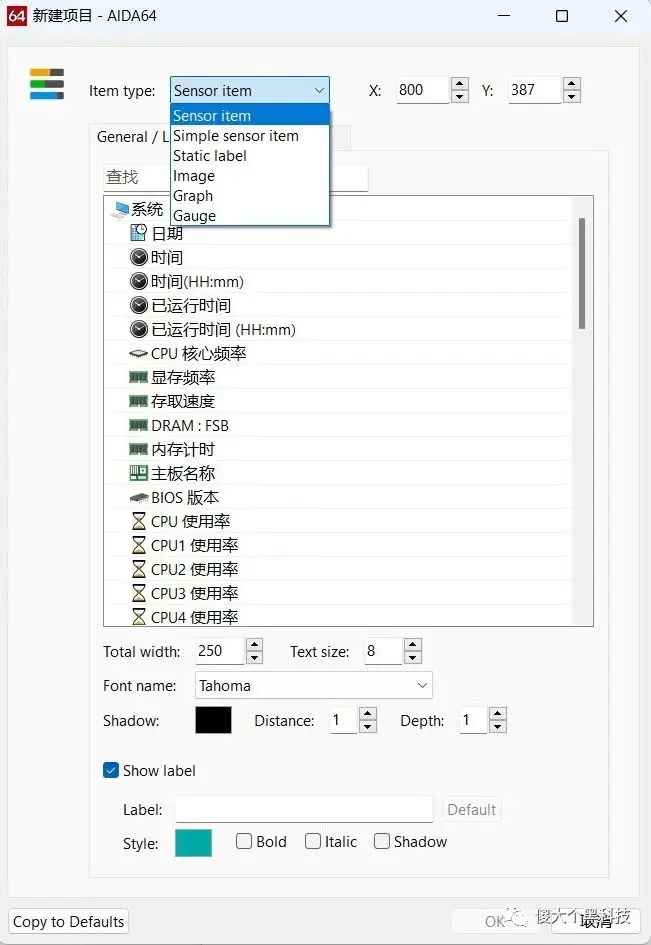
Task: Choose Gauge item type
Action: point(250,215)
